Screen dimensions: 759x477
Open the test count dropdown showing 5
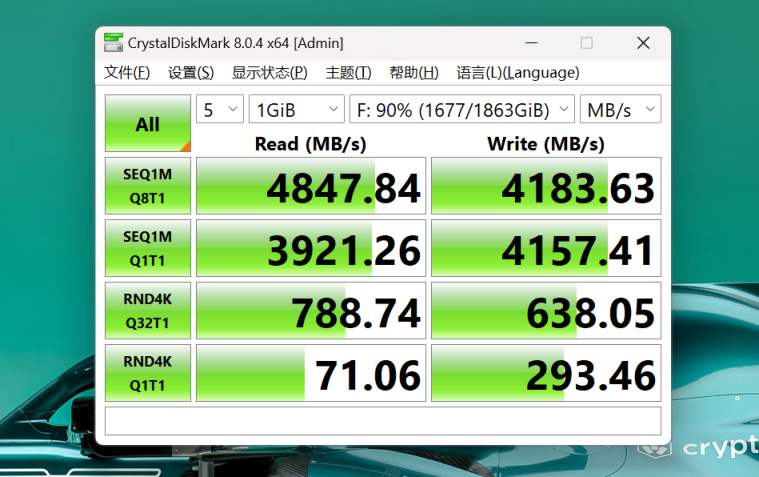click(x=220, y=109)
